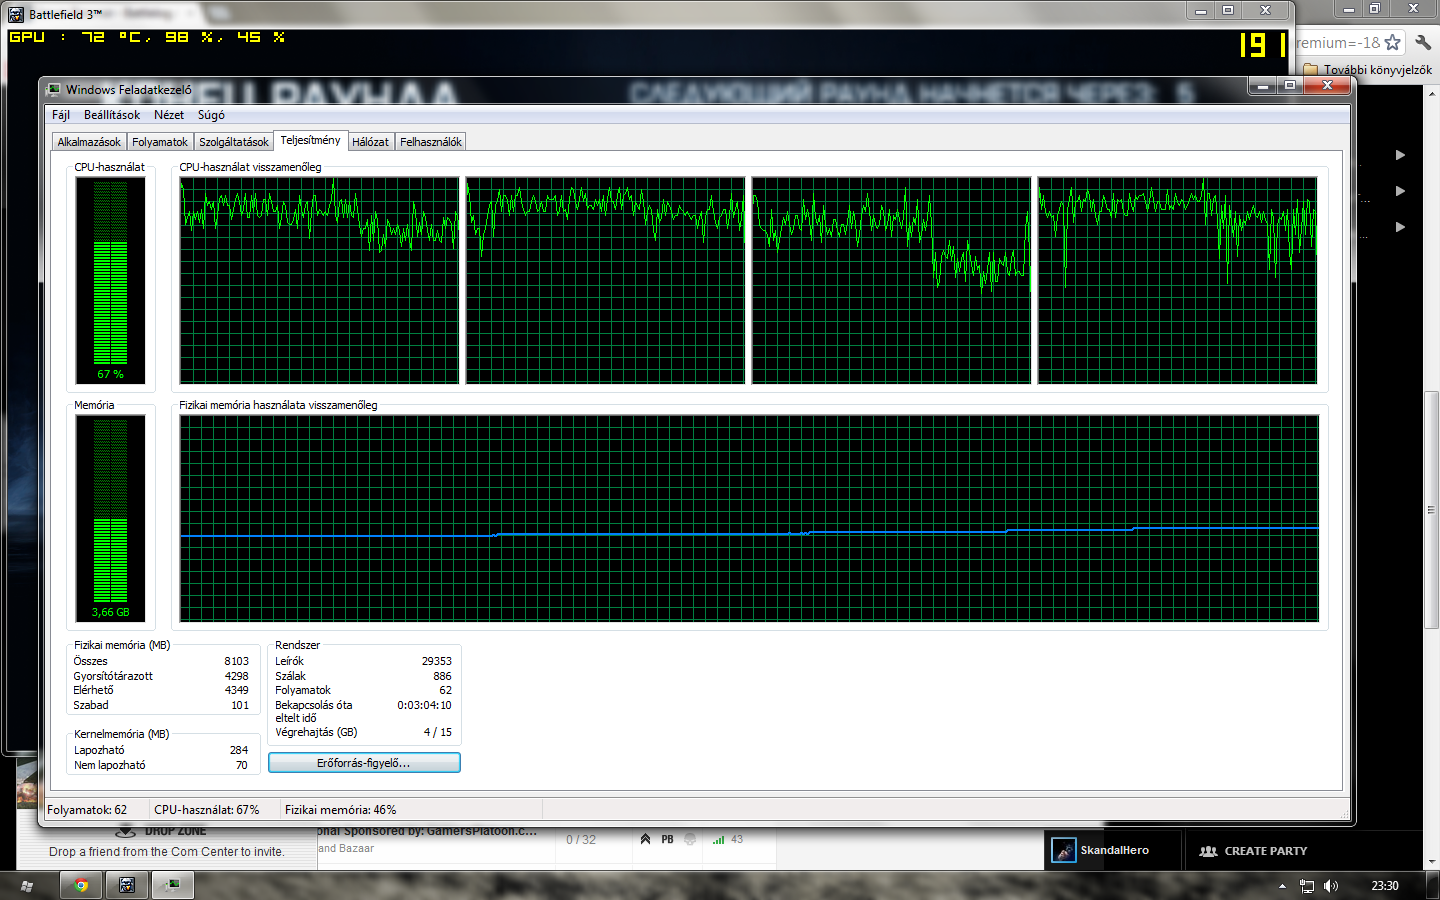Click the Szálak value 886
The image size is (1440, 900).
(x=442, y=676)
